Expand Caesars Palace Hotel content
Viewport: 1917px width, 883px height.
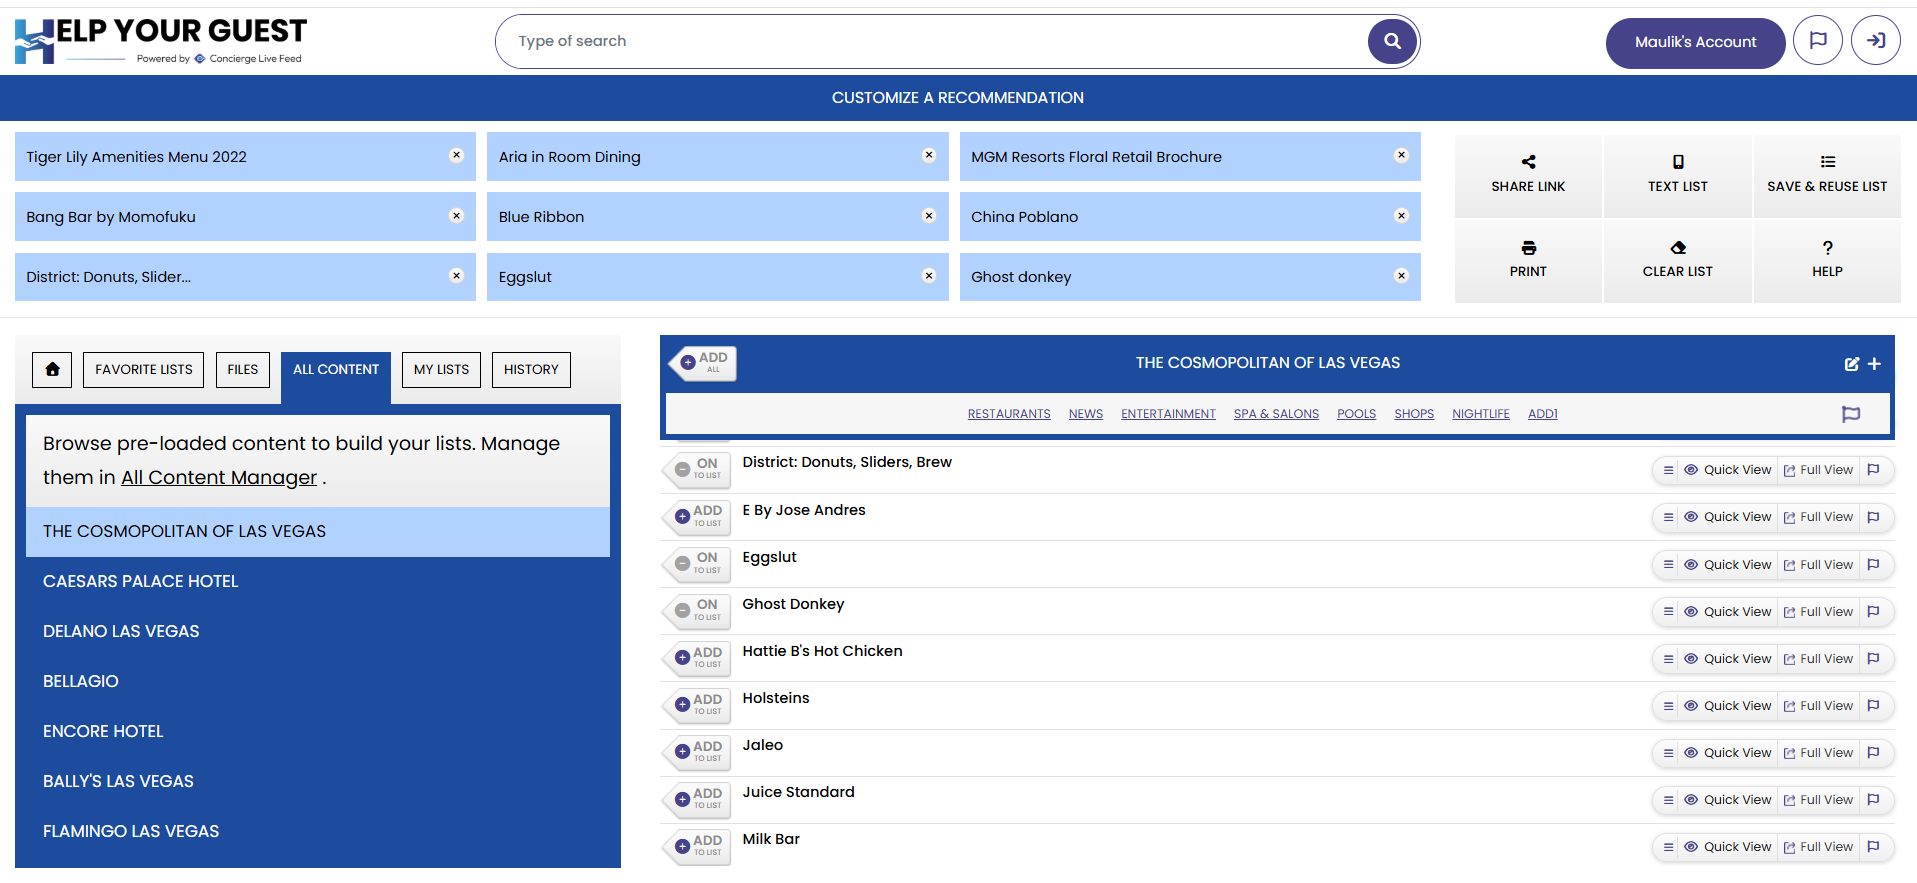(141, 581)
